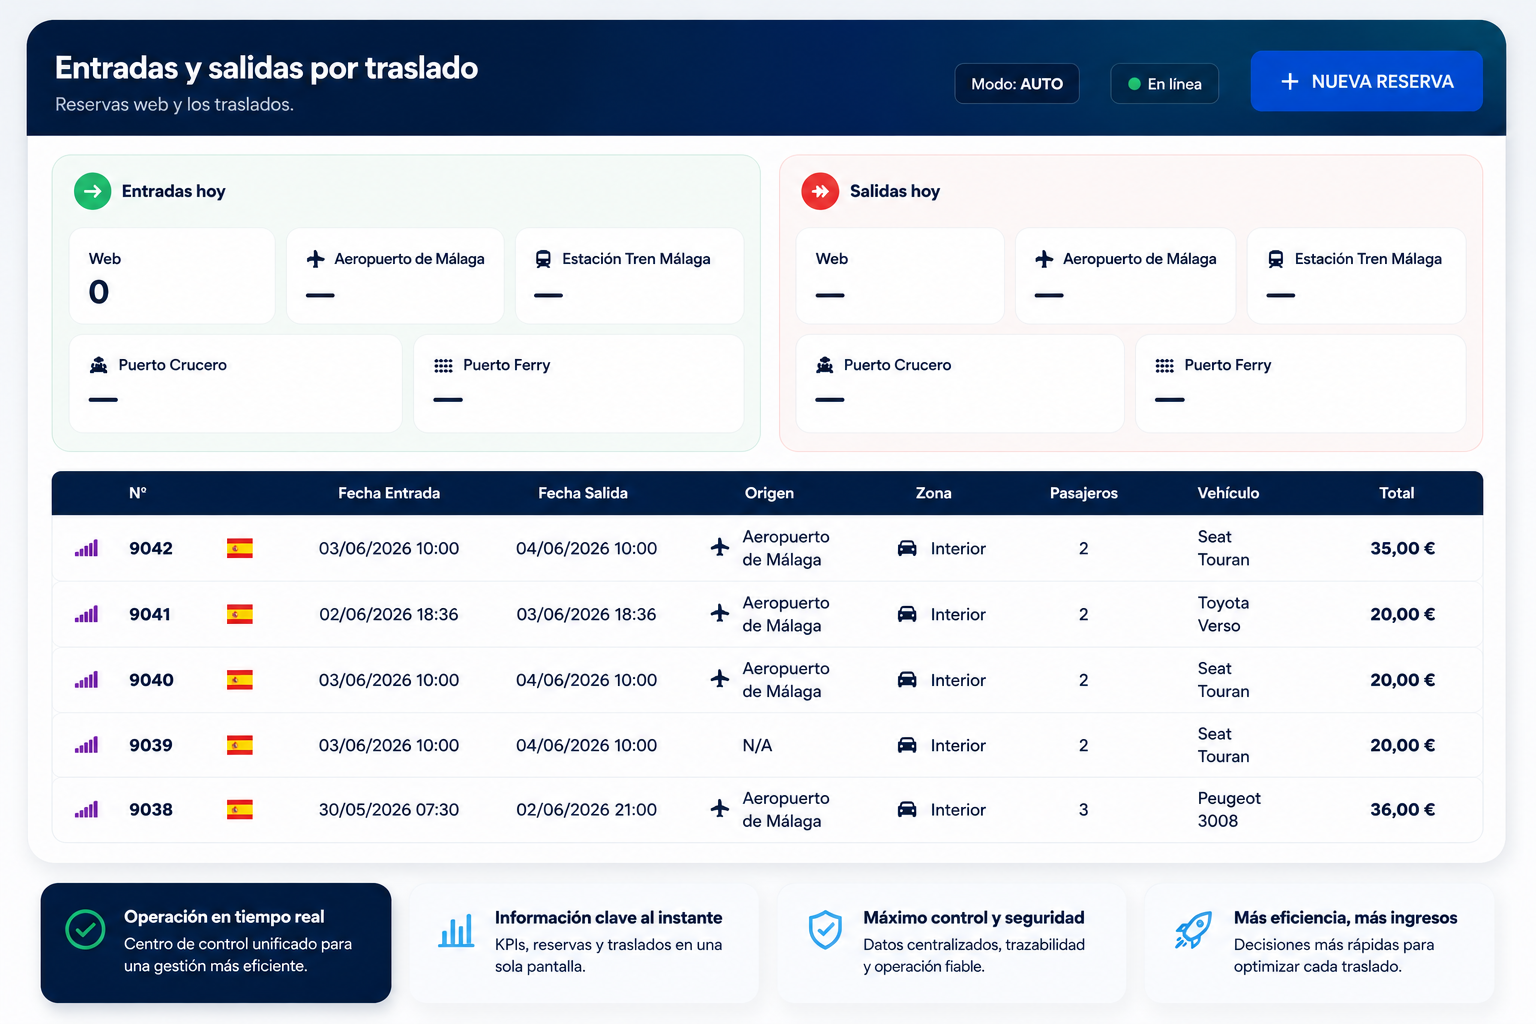Click the ferry icon in Entradas Puerto Ferry
The height and width of the screenshot is (1024, 1536).
443,366
